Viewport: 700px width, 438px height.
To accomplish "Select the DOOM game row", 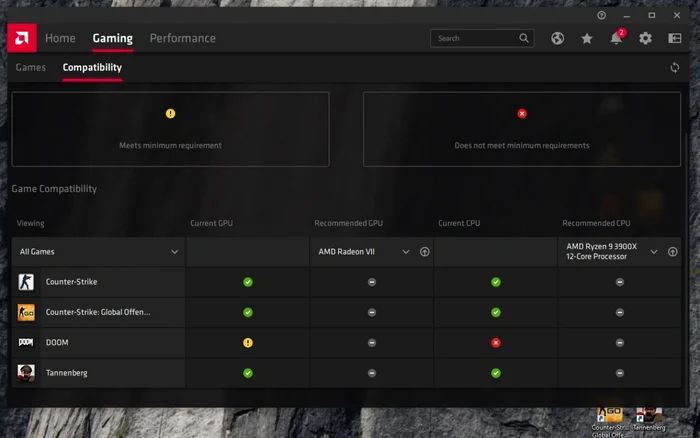I will tap(346, 343).
